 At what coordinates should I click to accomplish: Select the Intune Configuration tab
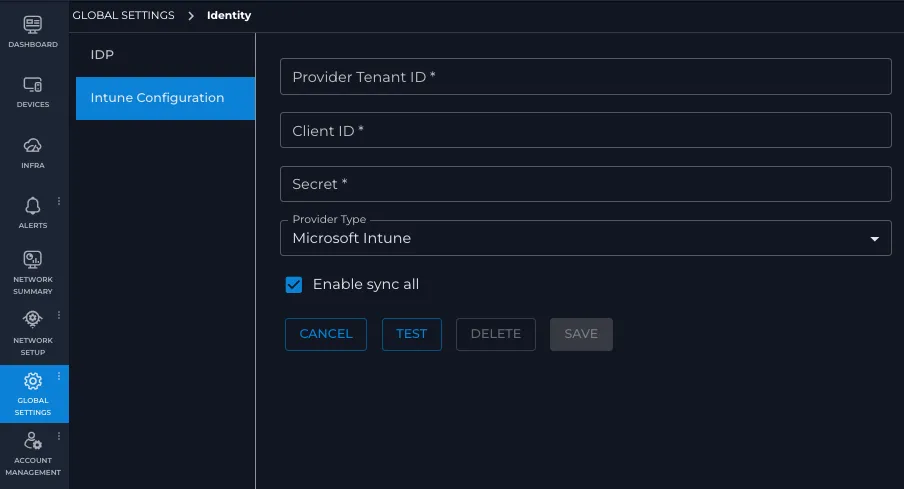click(165, 98)
